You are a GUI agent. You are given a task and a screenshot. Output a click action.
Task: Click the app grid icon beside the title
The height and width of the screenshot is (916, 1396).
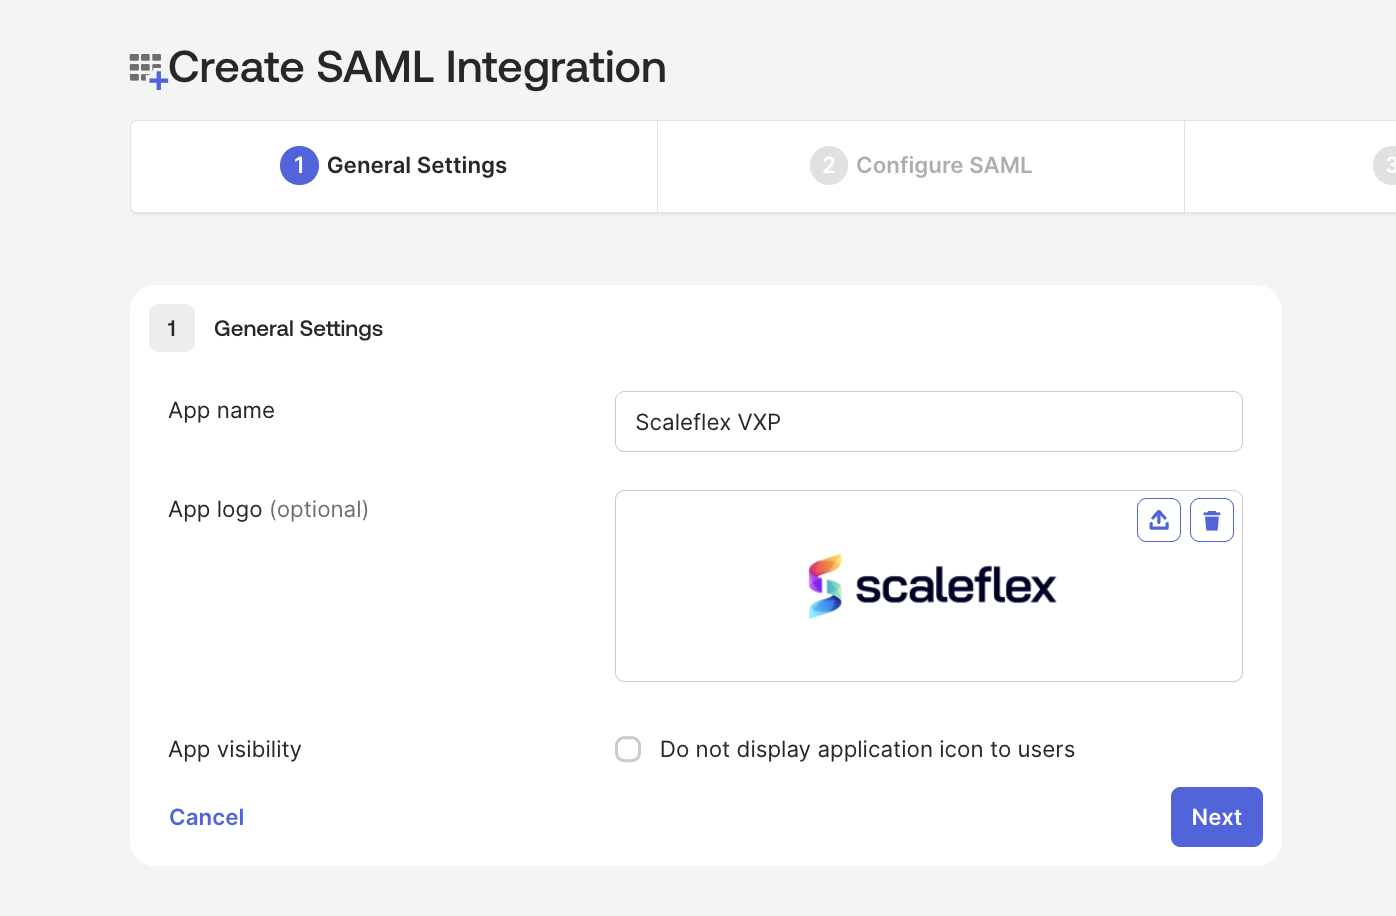[147, 70]
